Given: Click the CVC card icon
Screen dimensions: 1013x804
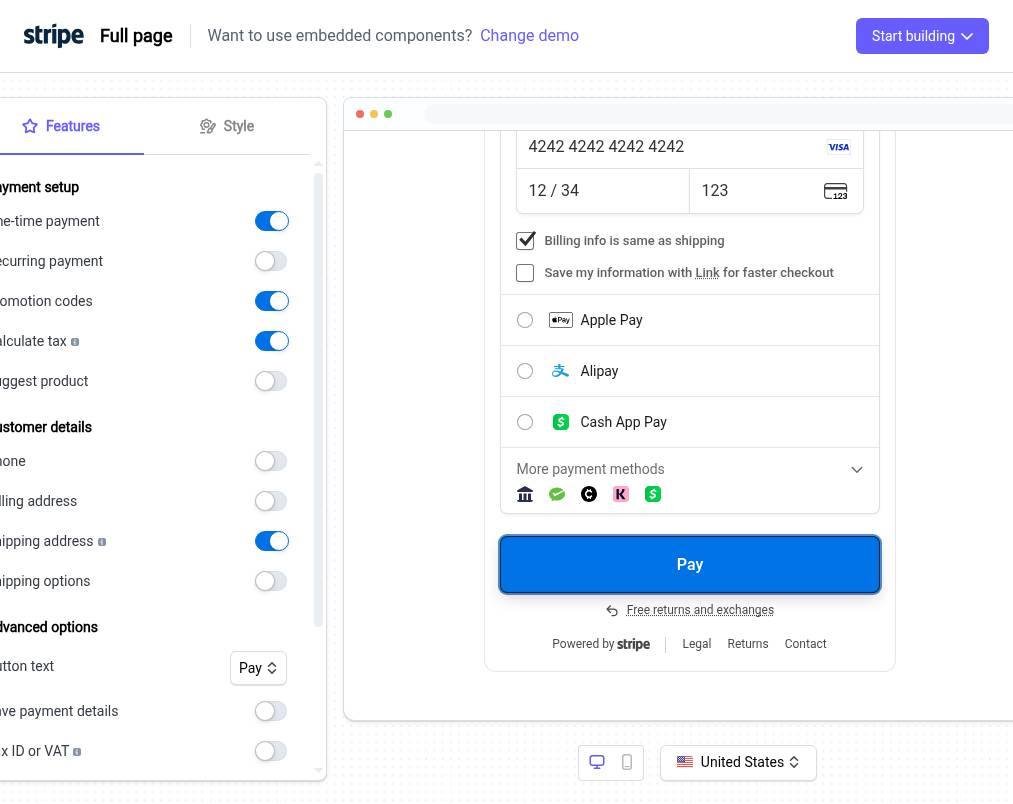Looking at the screenshot, I should pyautogui.click(x=835, y=191).
